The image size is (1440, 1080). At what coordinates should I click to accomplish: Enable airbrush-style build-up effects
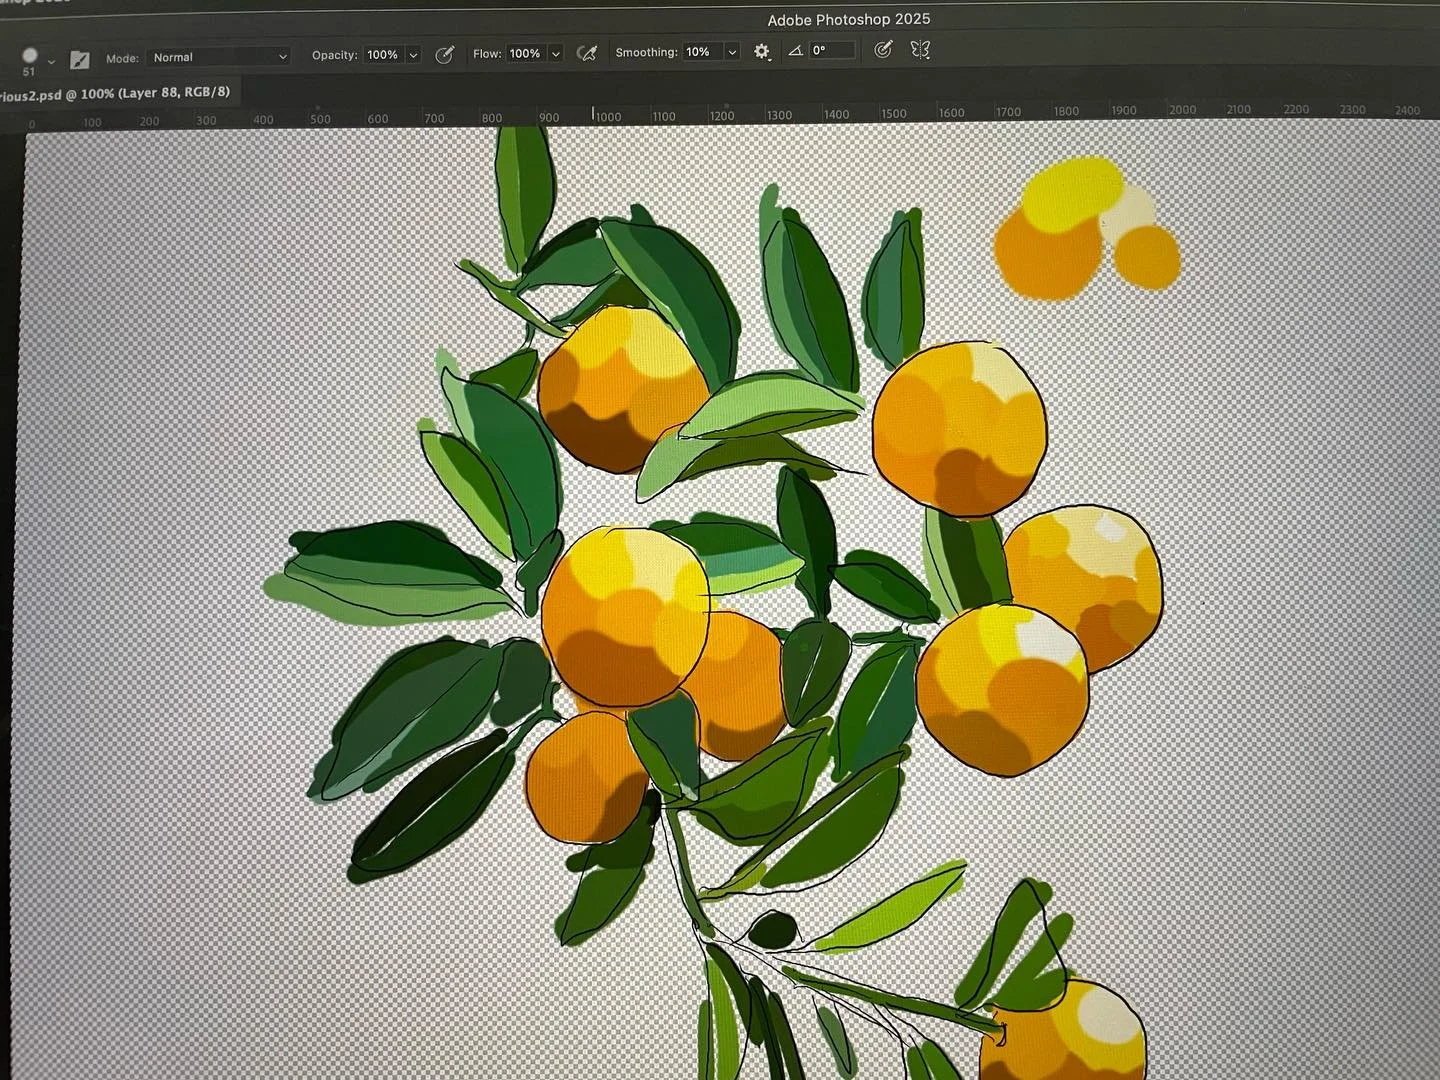click(x=587, y=52)
